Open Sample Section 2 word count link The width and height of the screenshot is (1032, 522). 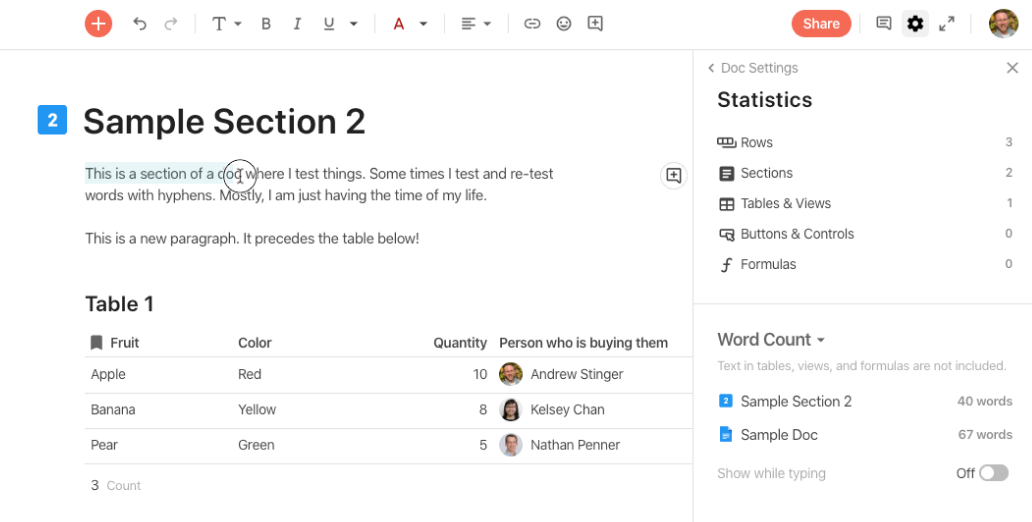click(796, 401)
